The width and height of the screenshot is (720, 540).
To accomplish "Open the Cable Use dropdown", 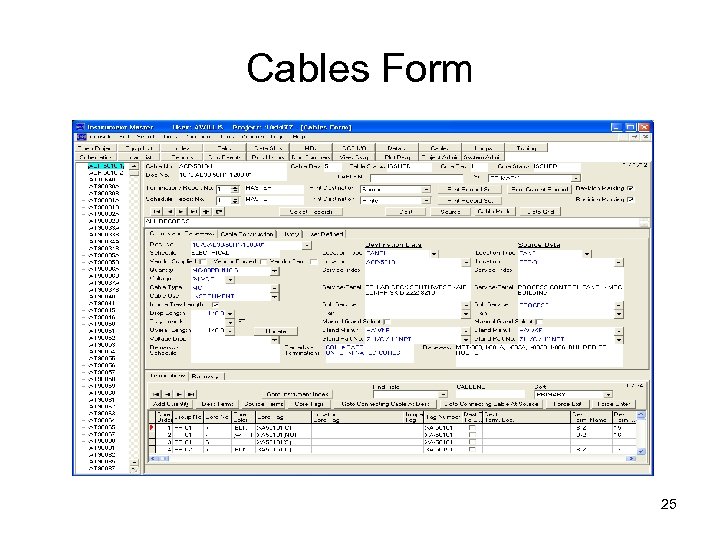I will pyautogui.click(x=274, y=296).
